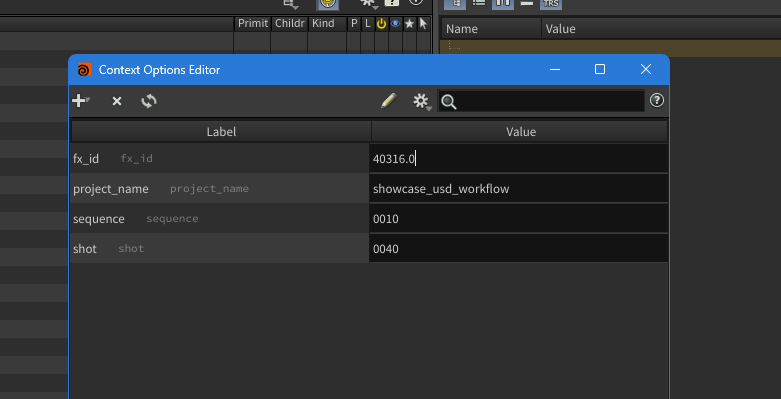Click the Value column header in editor
This screenshot has height=399, width=781.
pos(520,132)
